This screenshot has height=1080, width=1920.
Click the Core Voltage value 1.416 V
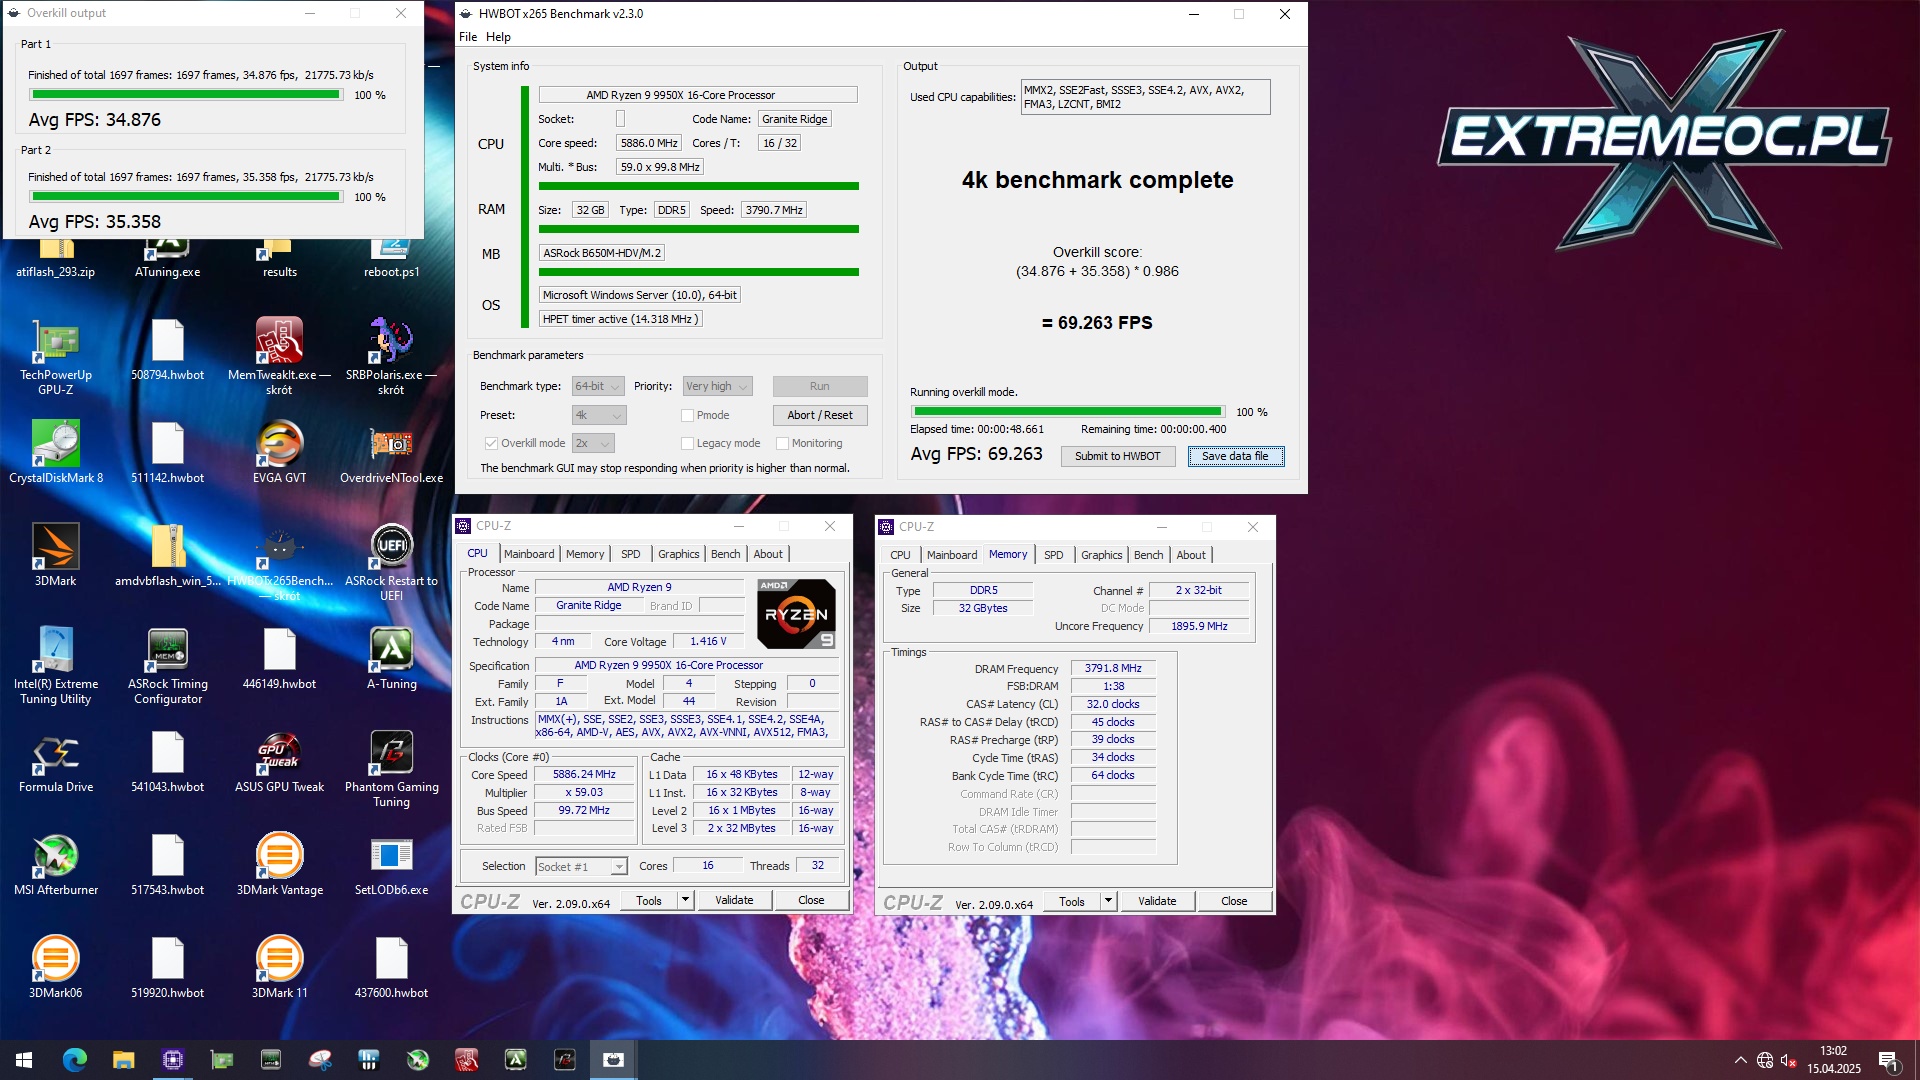708,641
